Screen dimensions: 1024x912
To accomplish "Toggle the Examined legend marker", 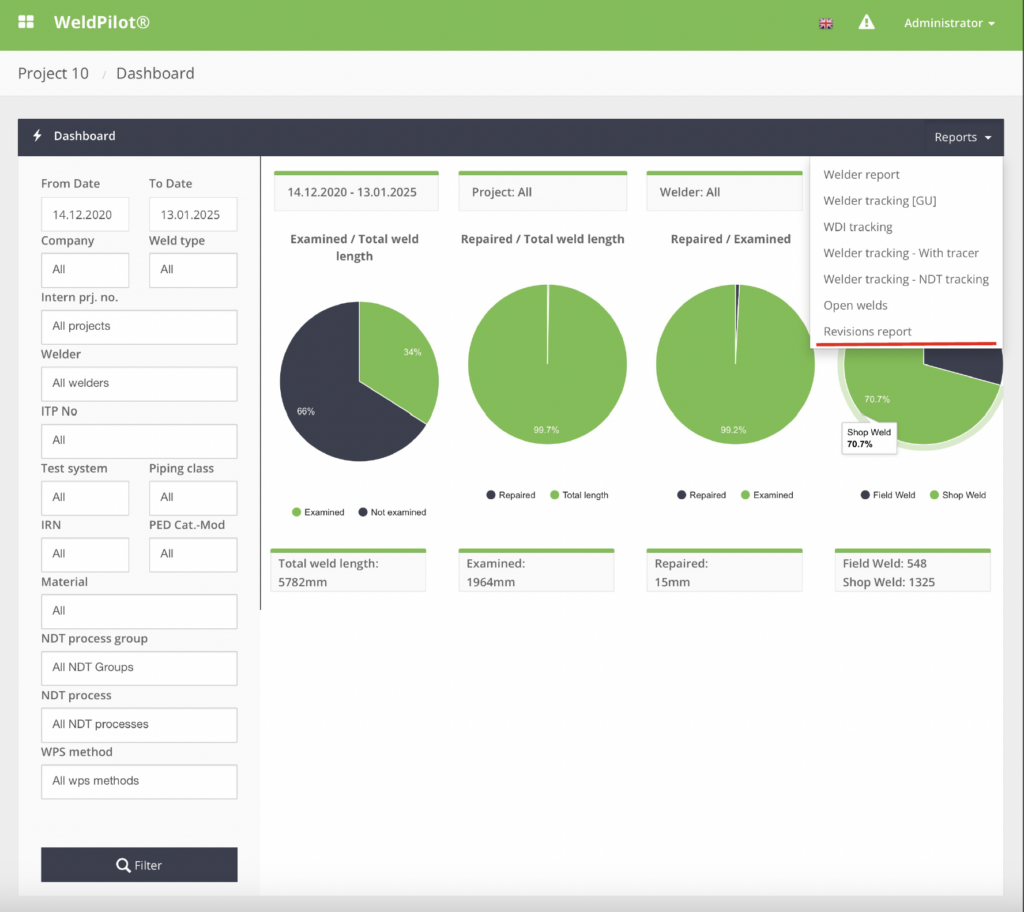I will pos(296,512).
